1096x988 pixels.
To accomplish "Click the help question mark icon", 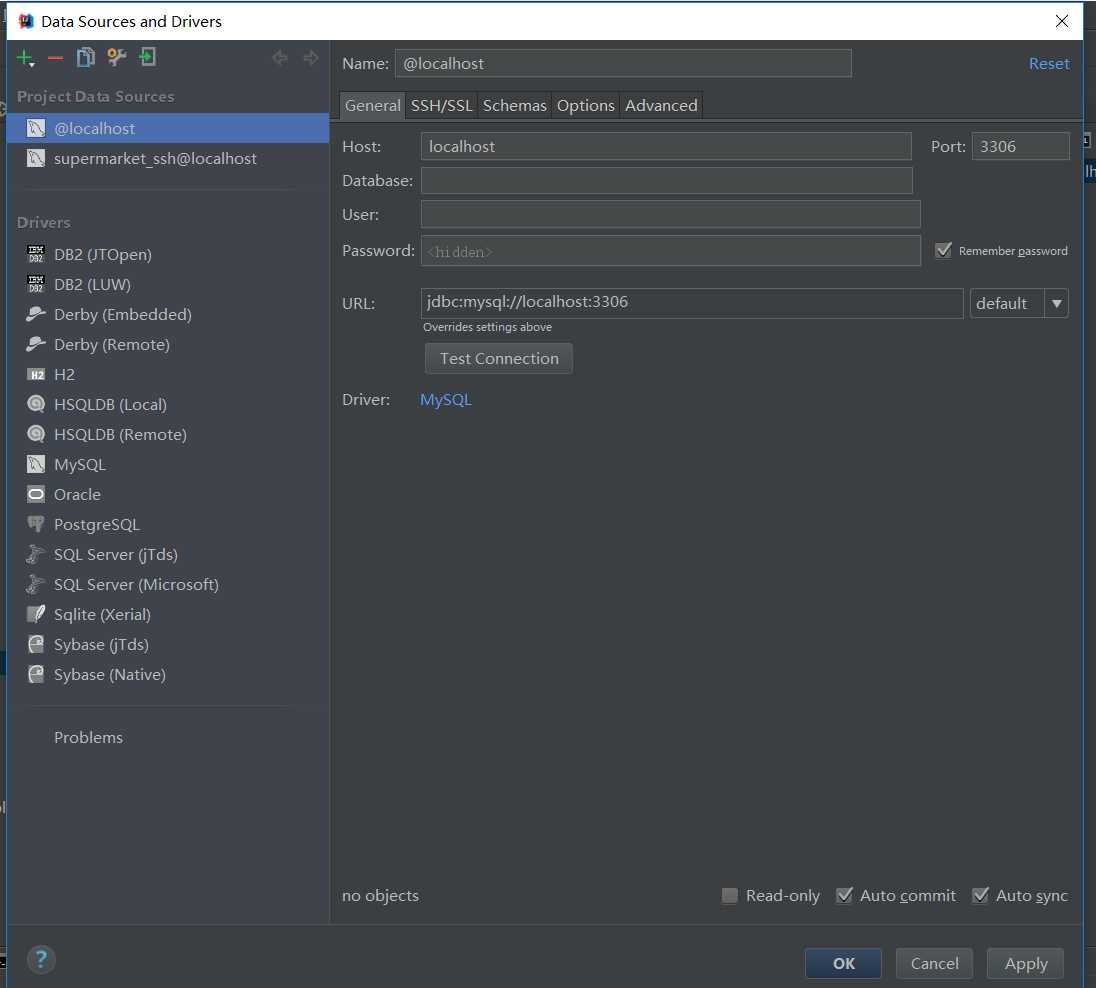I will (41, 959).
